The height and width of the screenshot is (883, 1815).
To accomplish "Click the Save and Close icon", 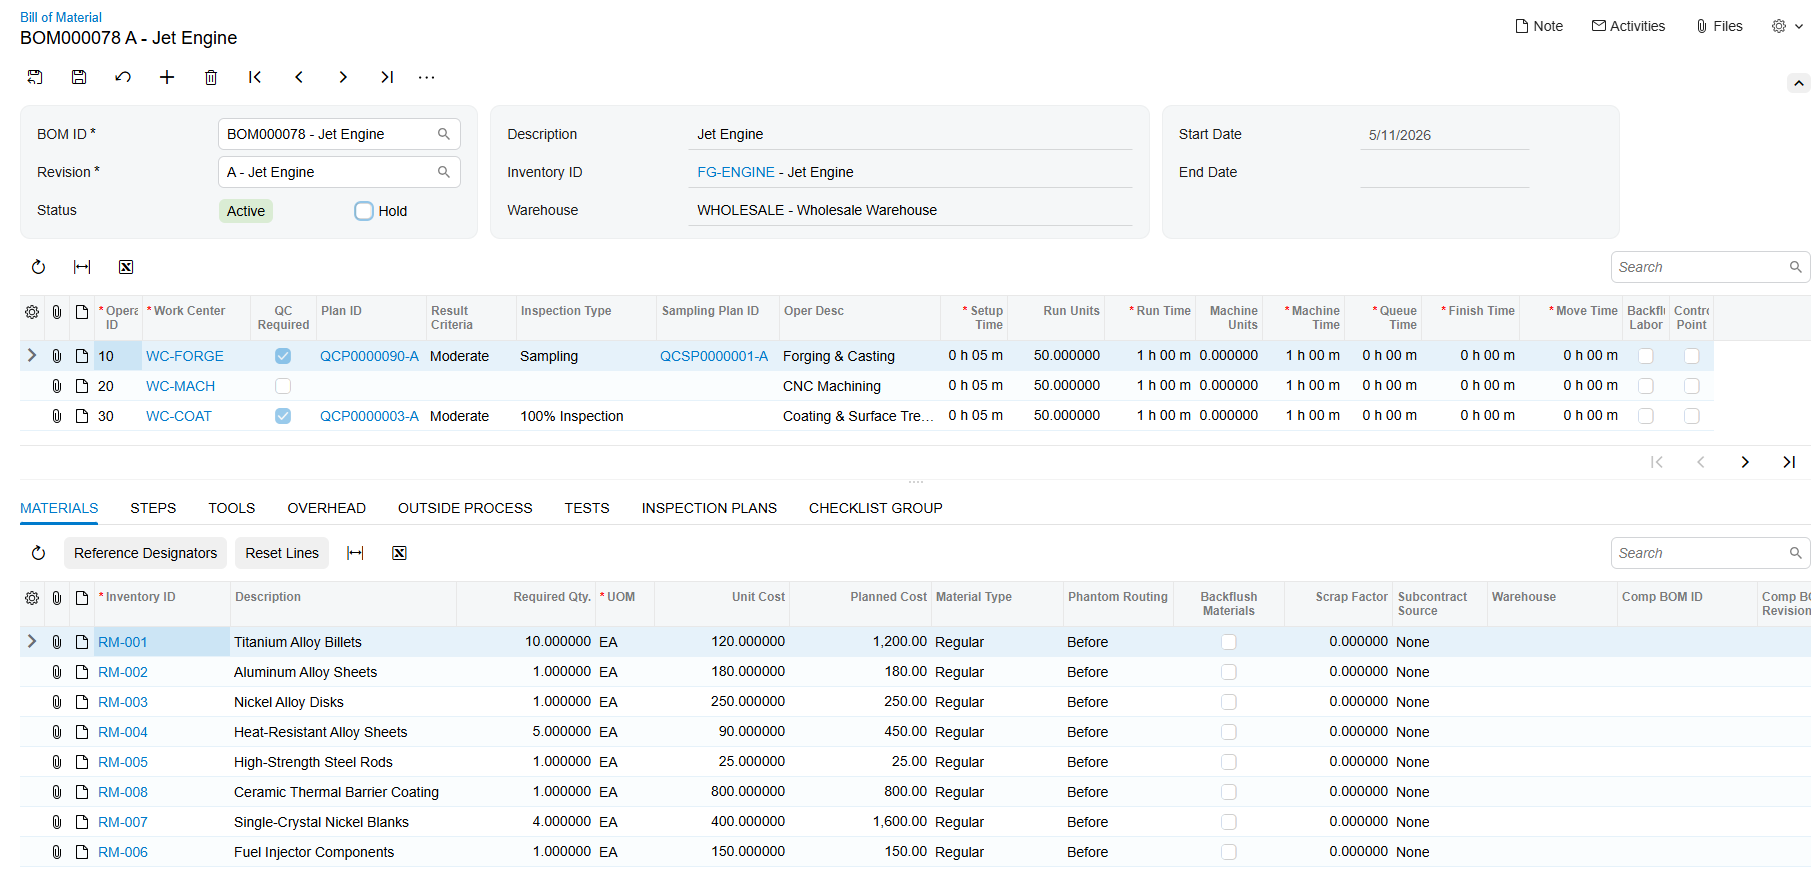I will pyautogui.click(x=35, y=77).
